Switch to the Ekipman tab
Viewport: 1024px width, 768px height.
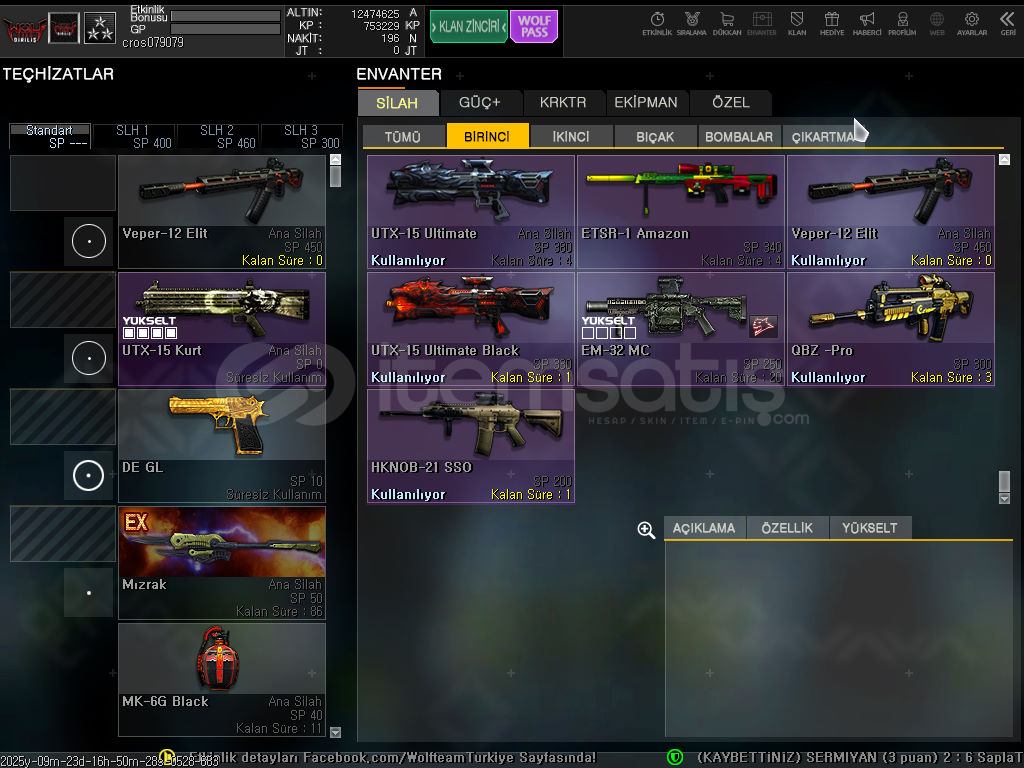click(x=646, y=103)
